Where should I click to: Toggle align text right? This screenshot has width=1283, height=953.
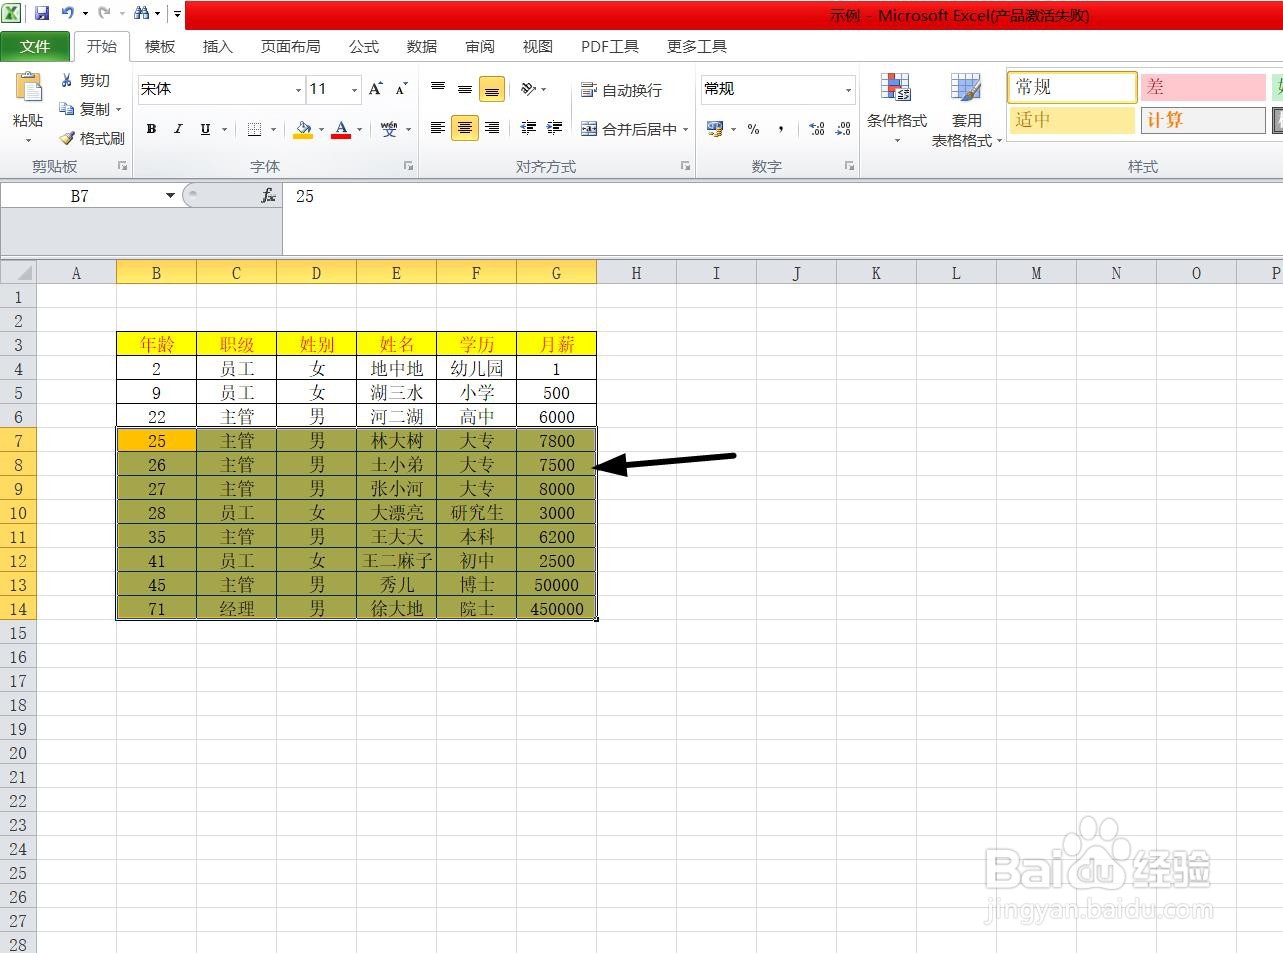click(x=492, y=128)
